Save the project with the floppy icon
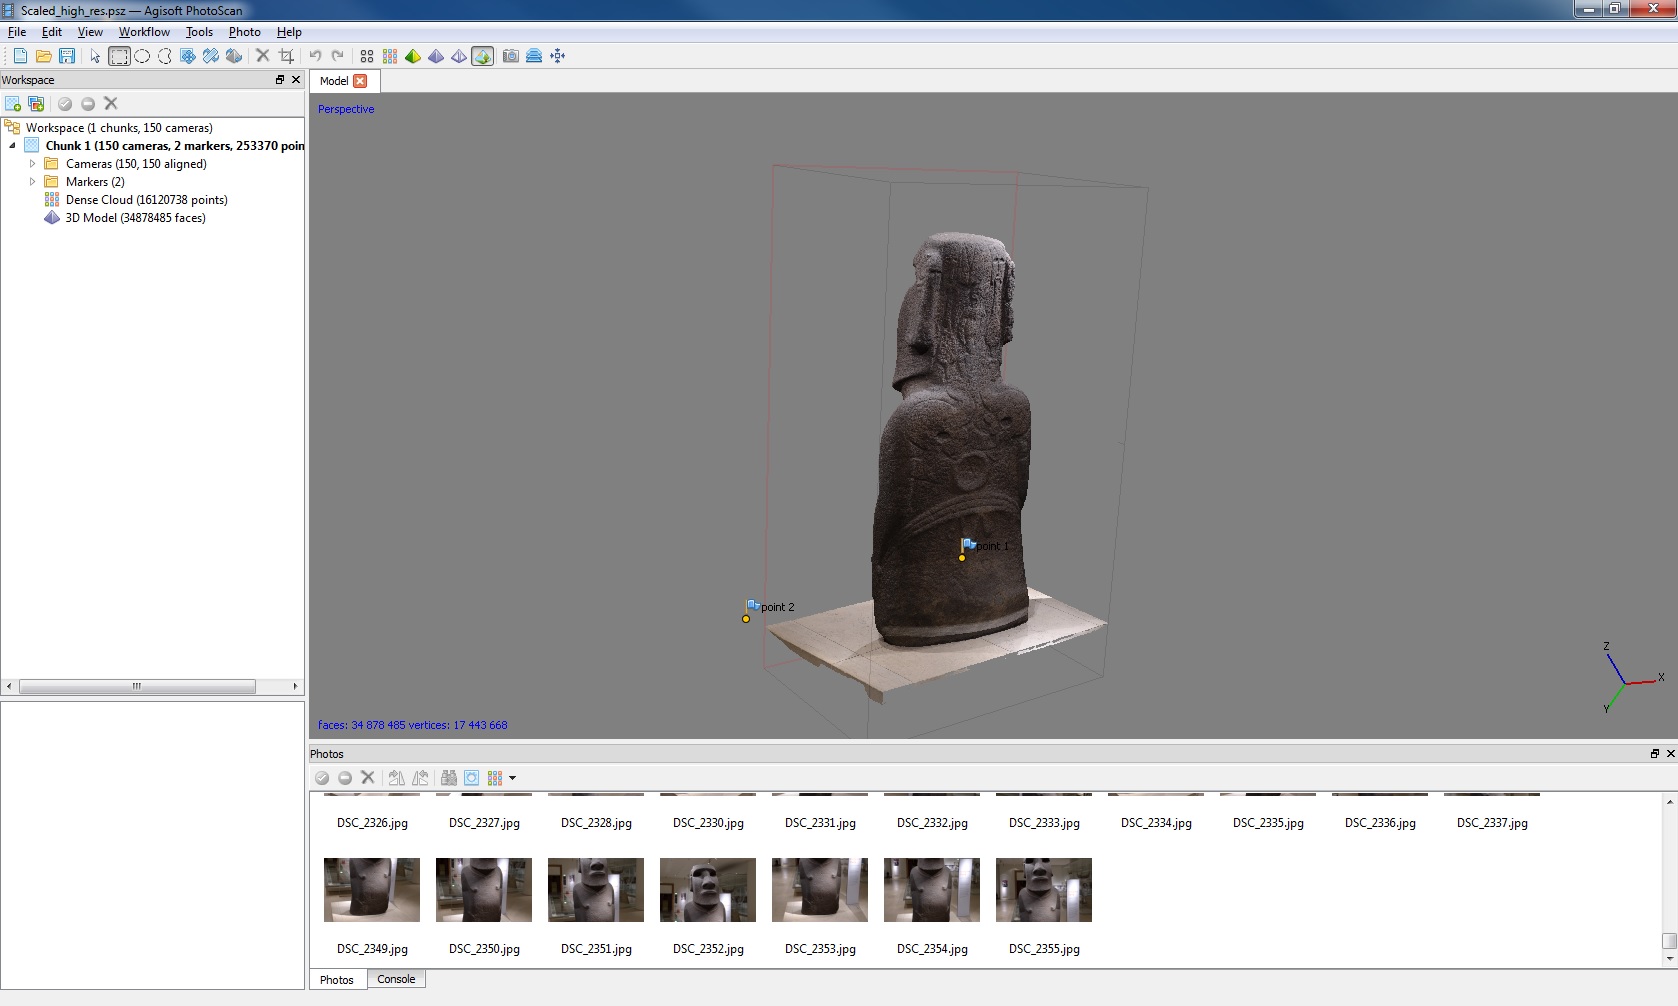 [x=67, y=56]
